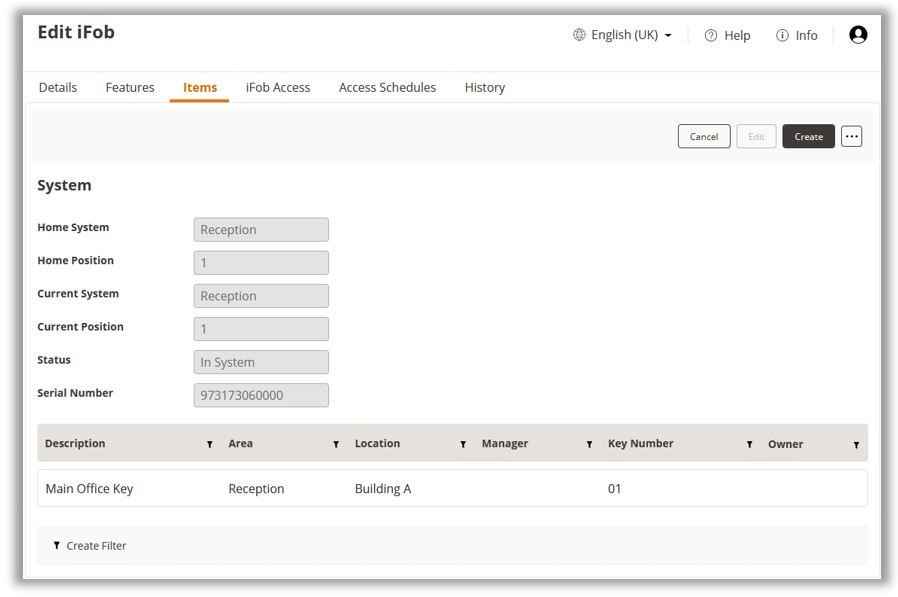This screenshot has height=597, width=898.
Task: Click the Area column filter icon
Action: (x=336, y=444)
